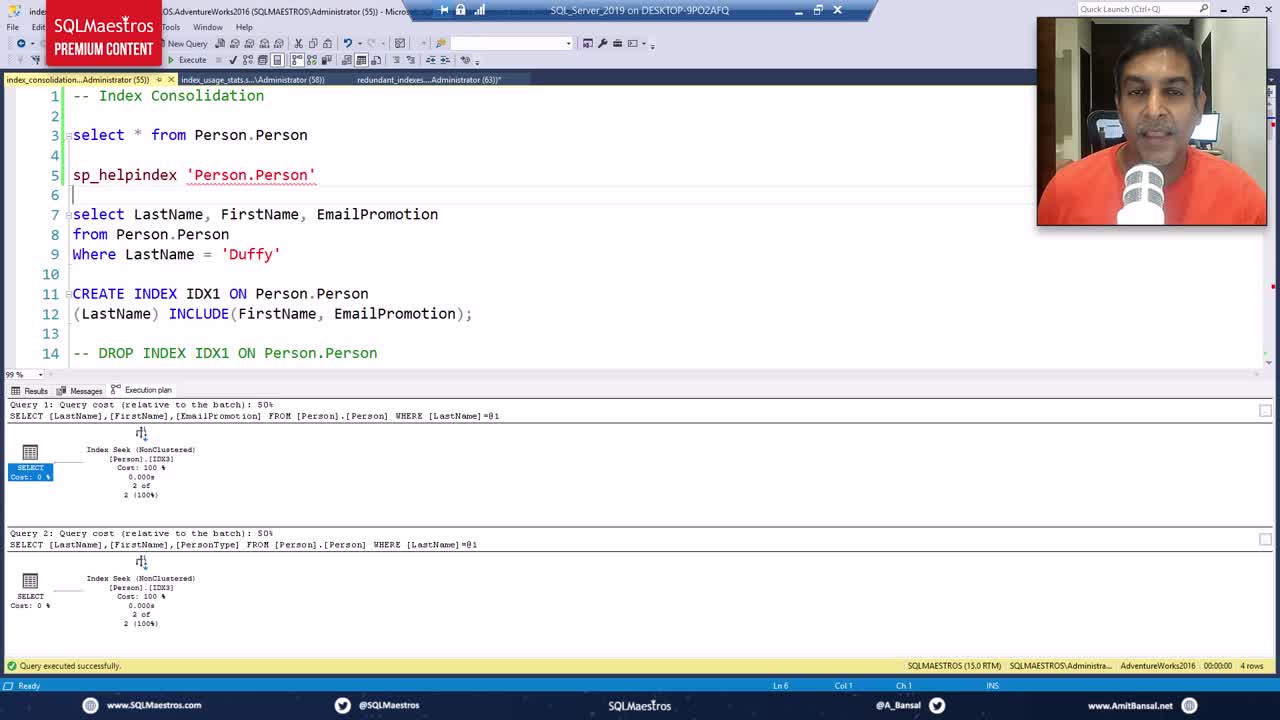
Task: Open the empty toolbar search combo box
Action: pos(510,44)
